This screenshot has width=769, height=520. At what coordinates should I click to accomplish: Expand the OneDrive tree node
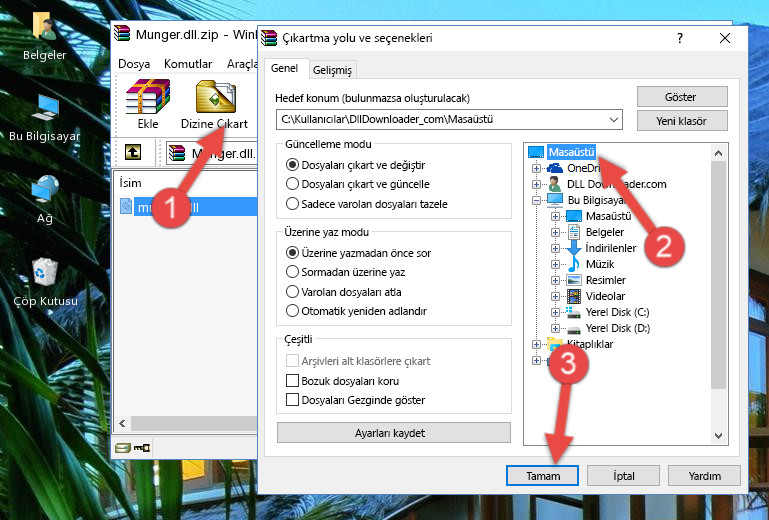[537, 168]
